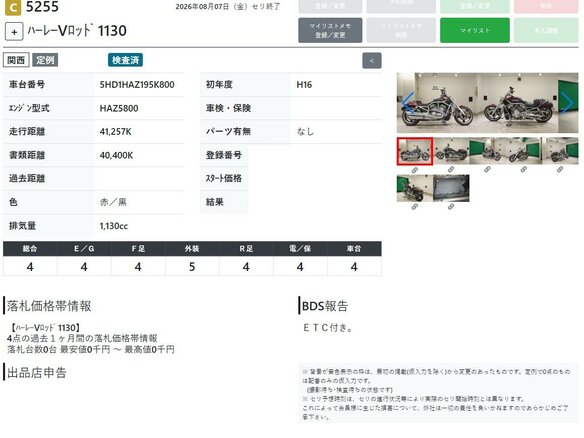
Task: Click the マイリストメモ 登録/変更 button
Action: 330,30
